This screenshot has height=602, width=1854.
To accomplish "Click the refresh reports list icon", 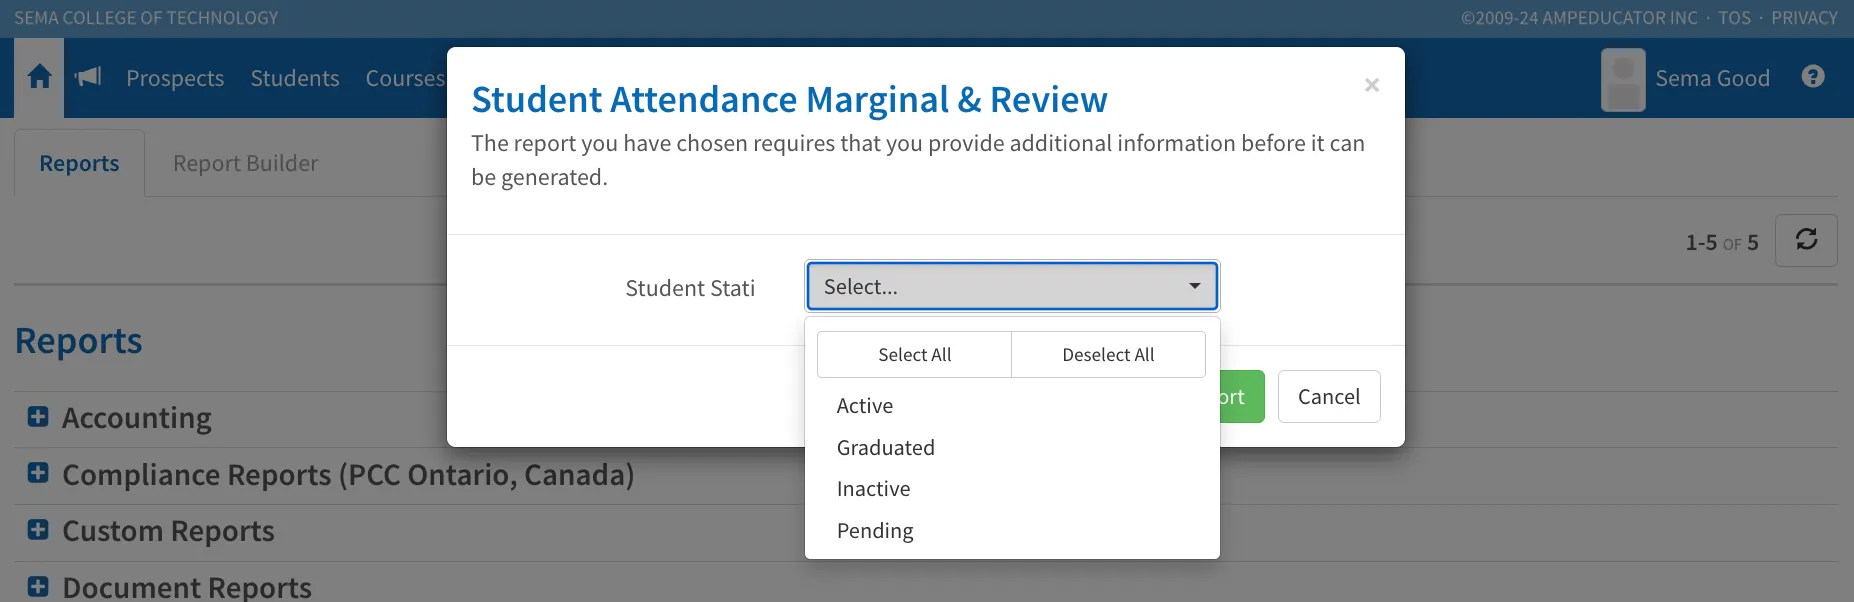I will 1805,240.
